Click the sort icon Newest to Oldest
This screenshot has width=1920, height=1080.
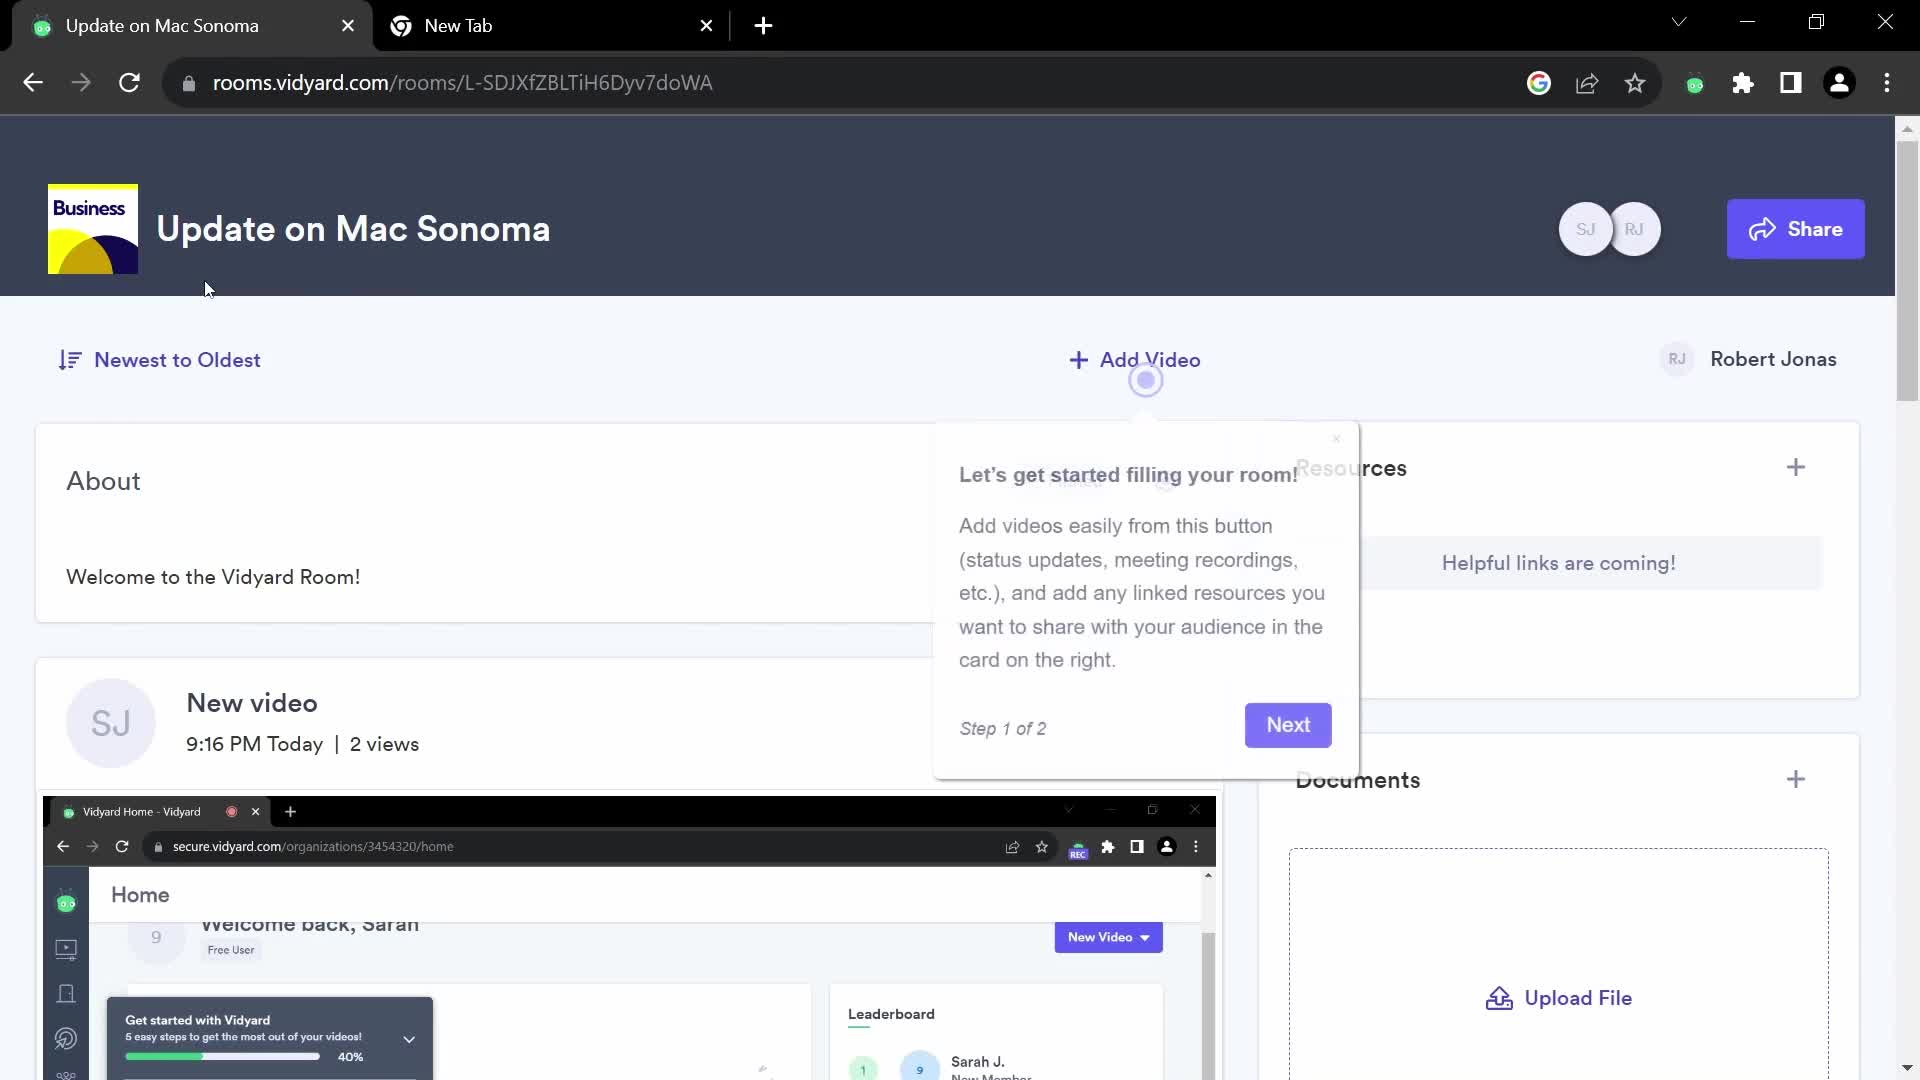coord(70,359)
